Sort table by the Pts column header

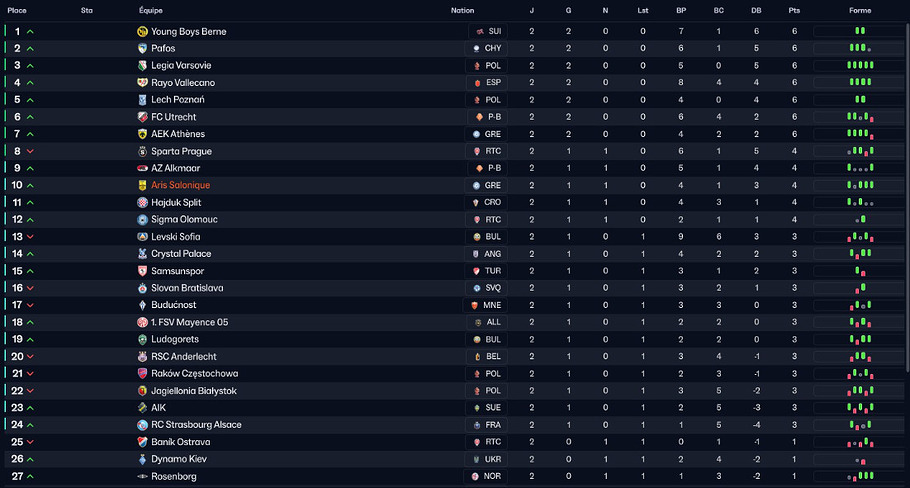794,10
